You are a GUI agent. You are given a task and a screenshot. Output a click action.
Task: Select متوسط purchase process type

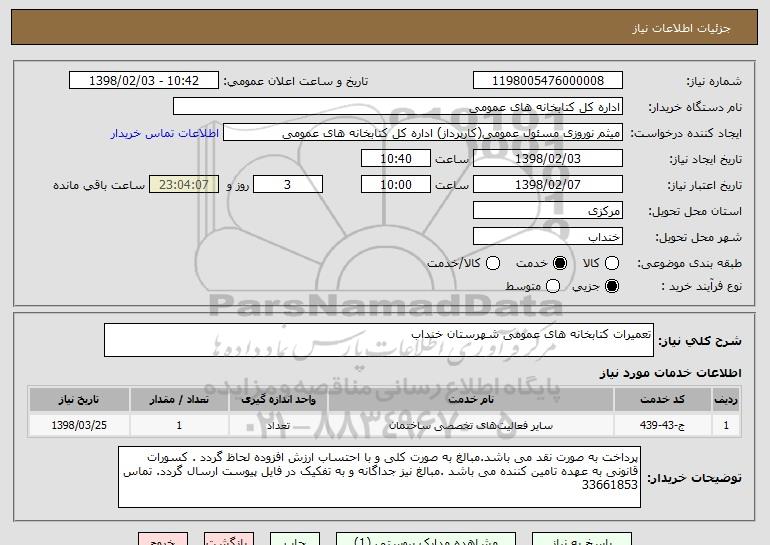552,287
